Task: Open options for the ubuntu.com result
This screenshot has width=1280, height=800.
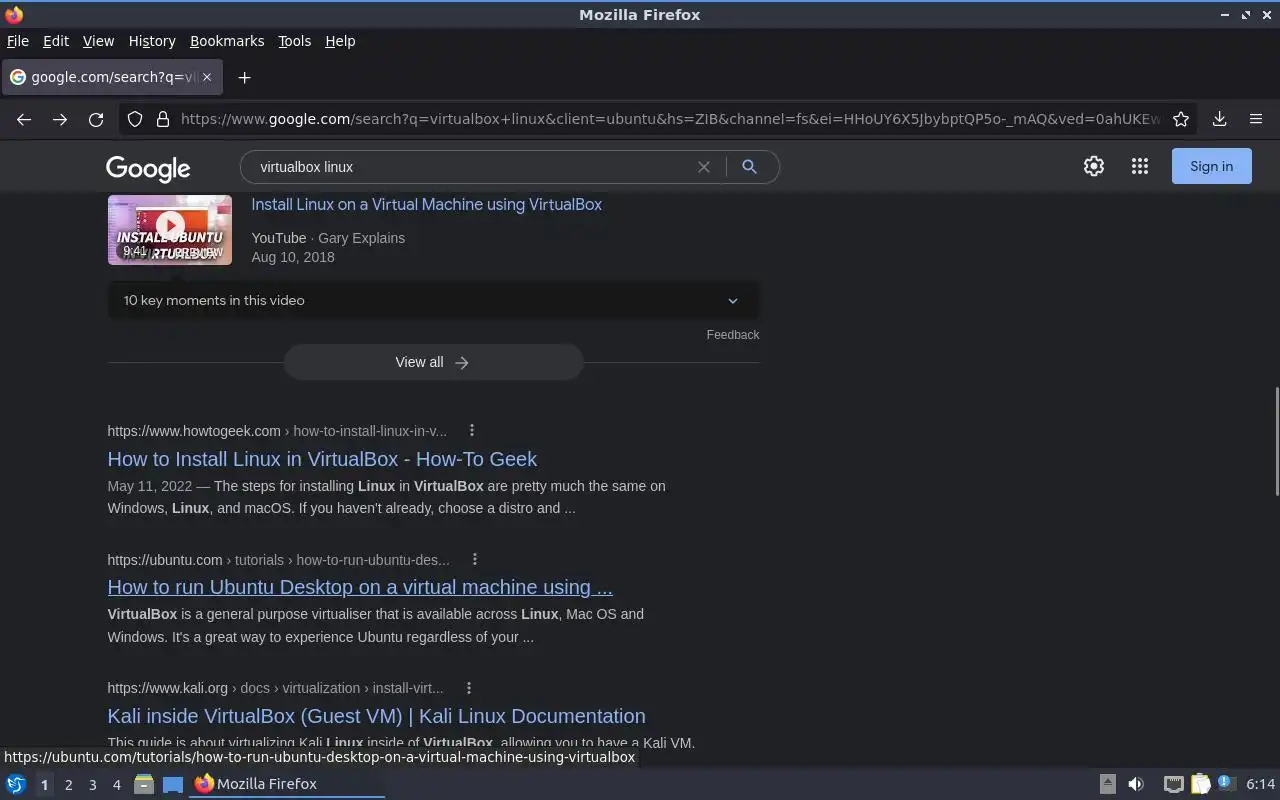Action: (475, 560)
